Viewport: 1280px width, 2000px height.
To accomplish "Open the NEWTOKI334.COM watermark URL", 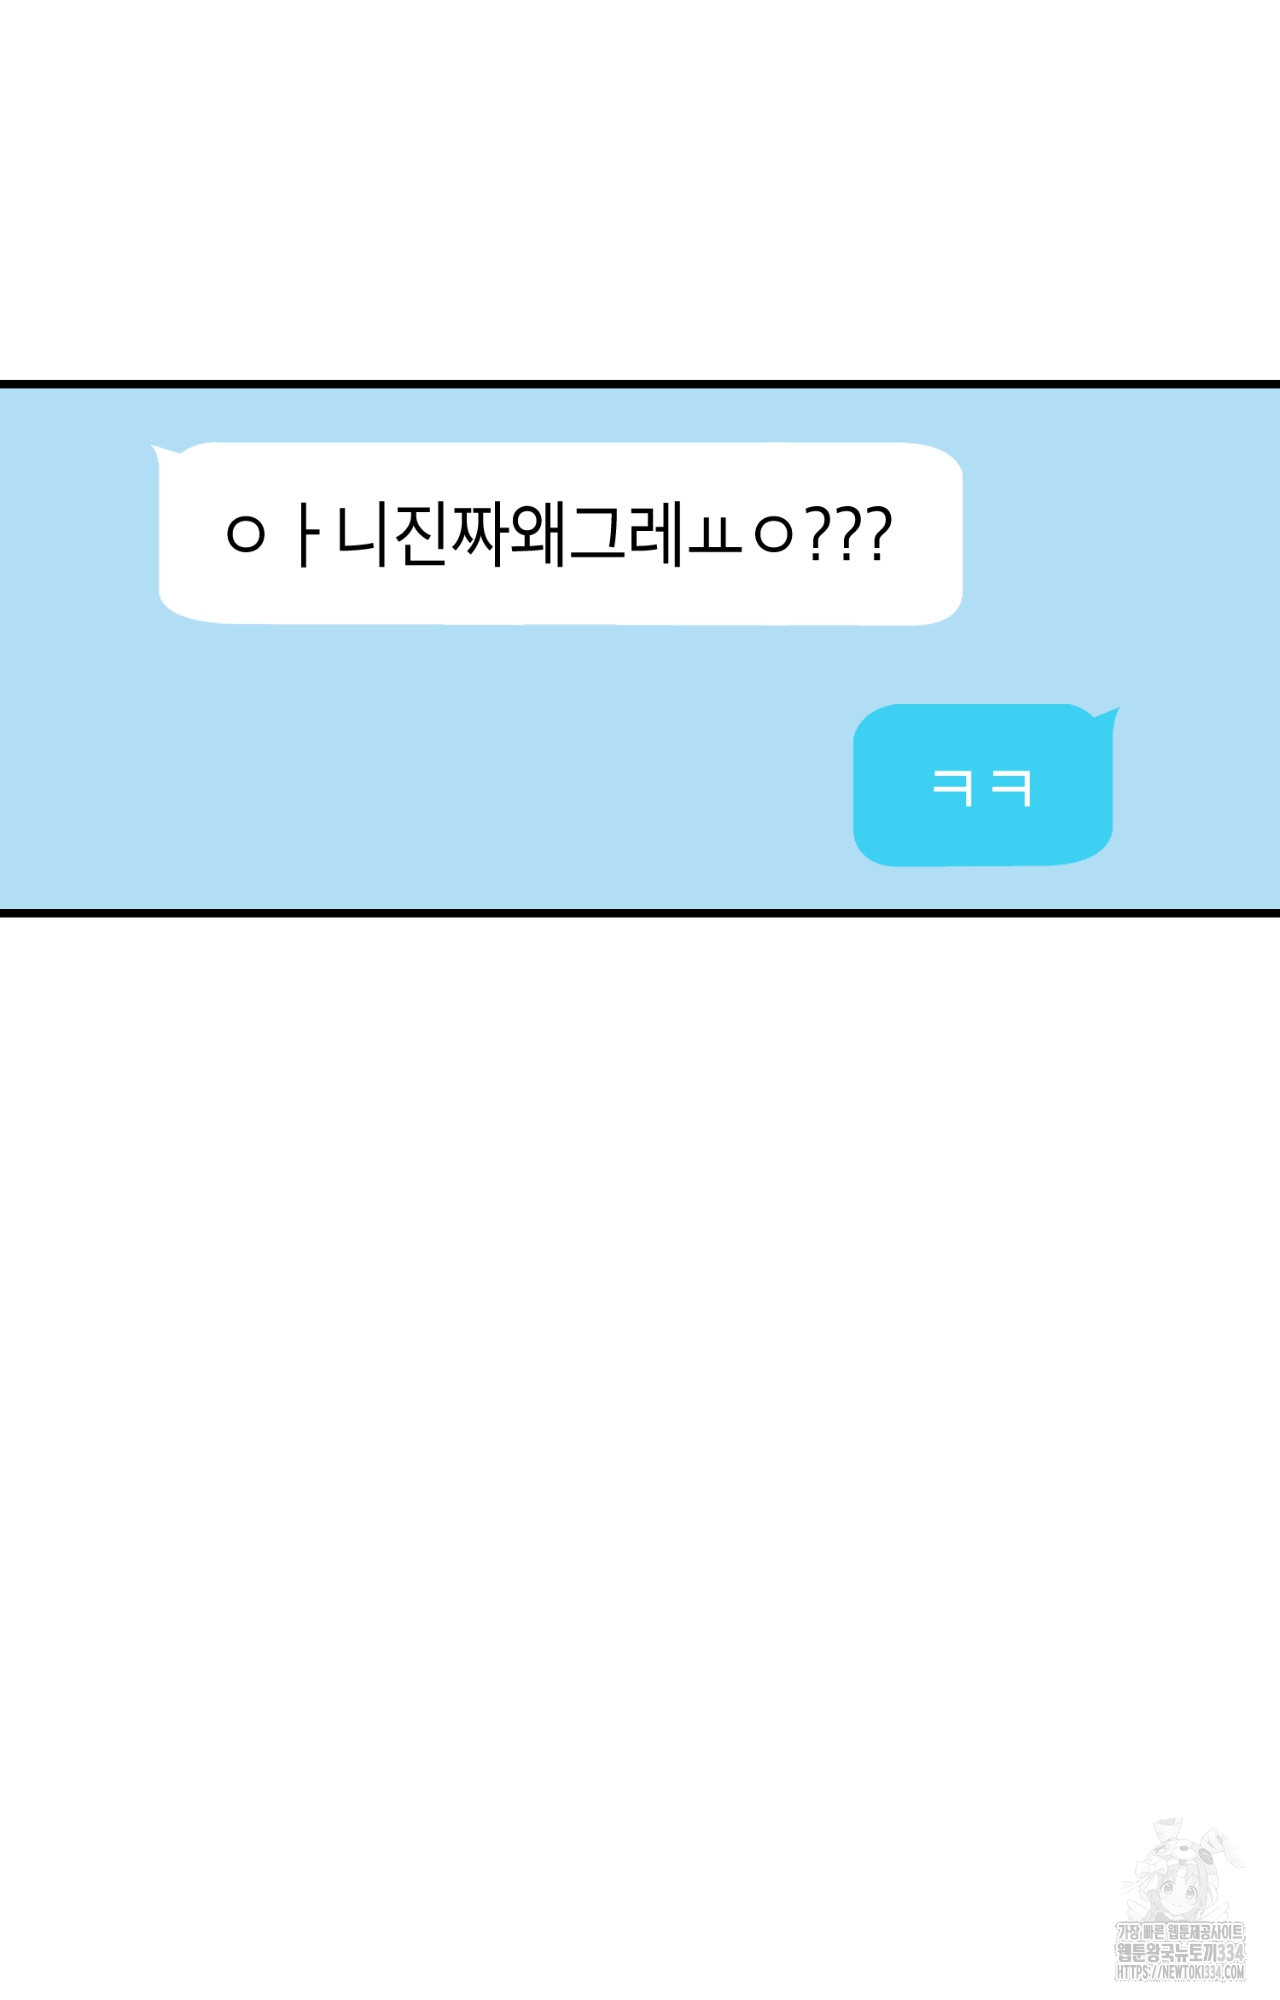I will click(1180, 1972).
